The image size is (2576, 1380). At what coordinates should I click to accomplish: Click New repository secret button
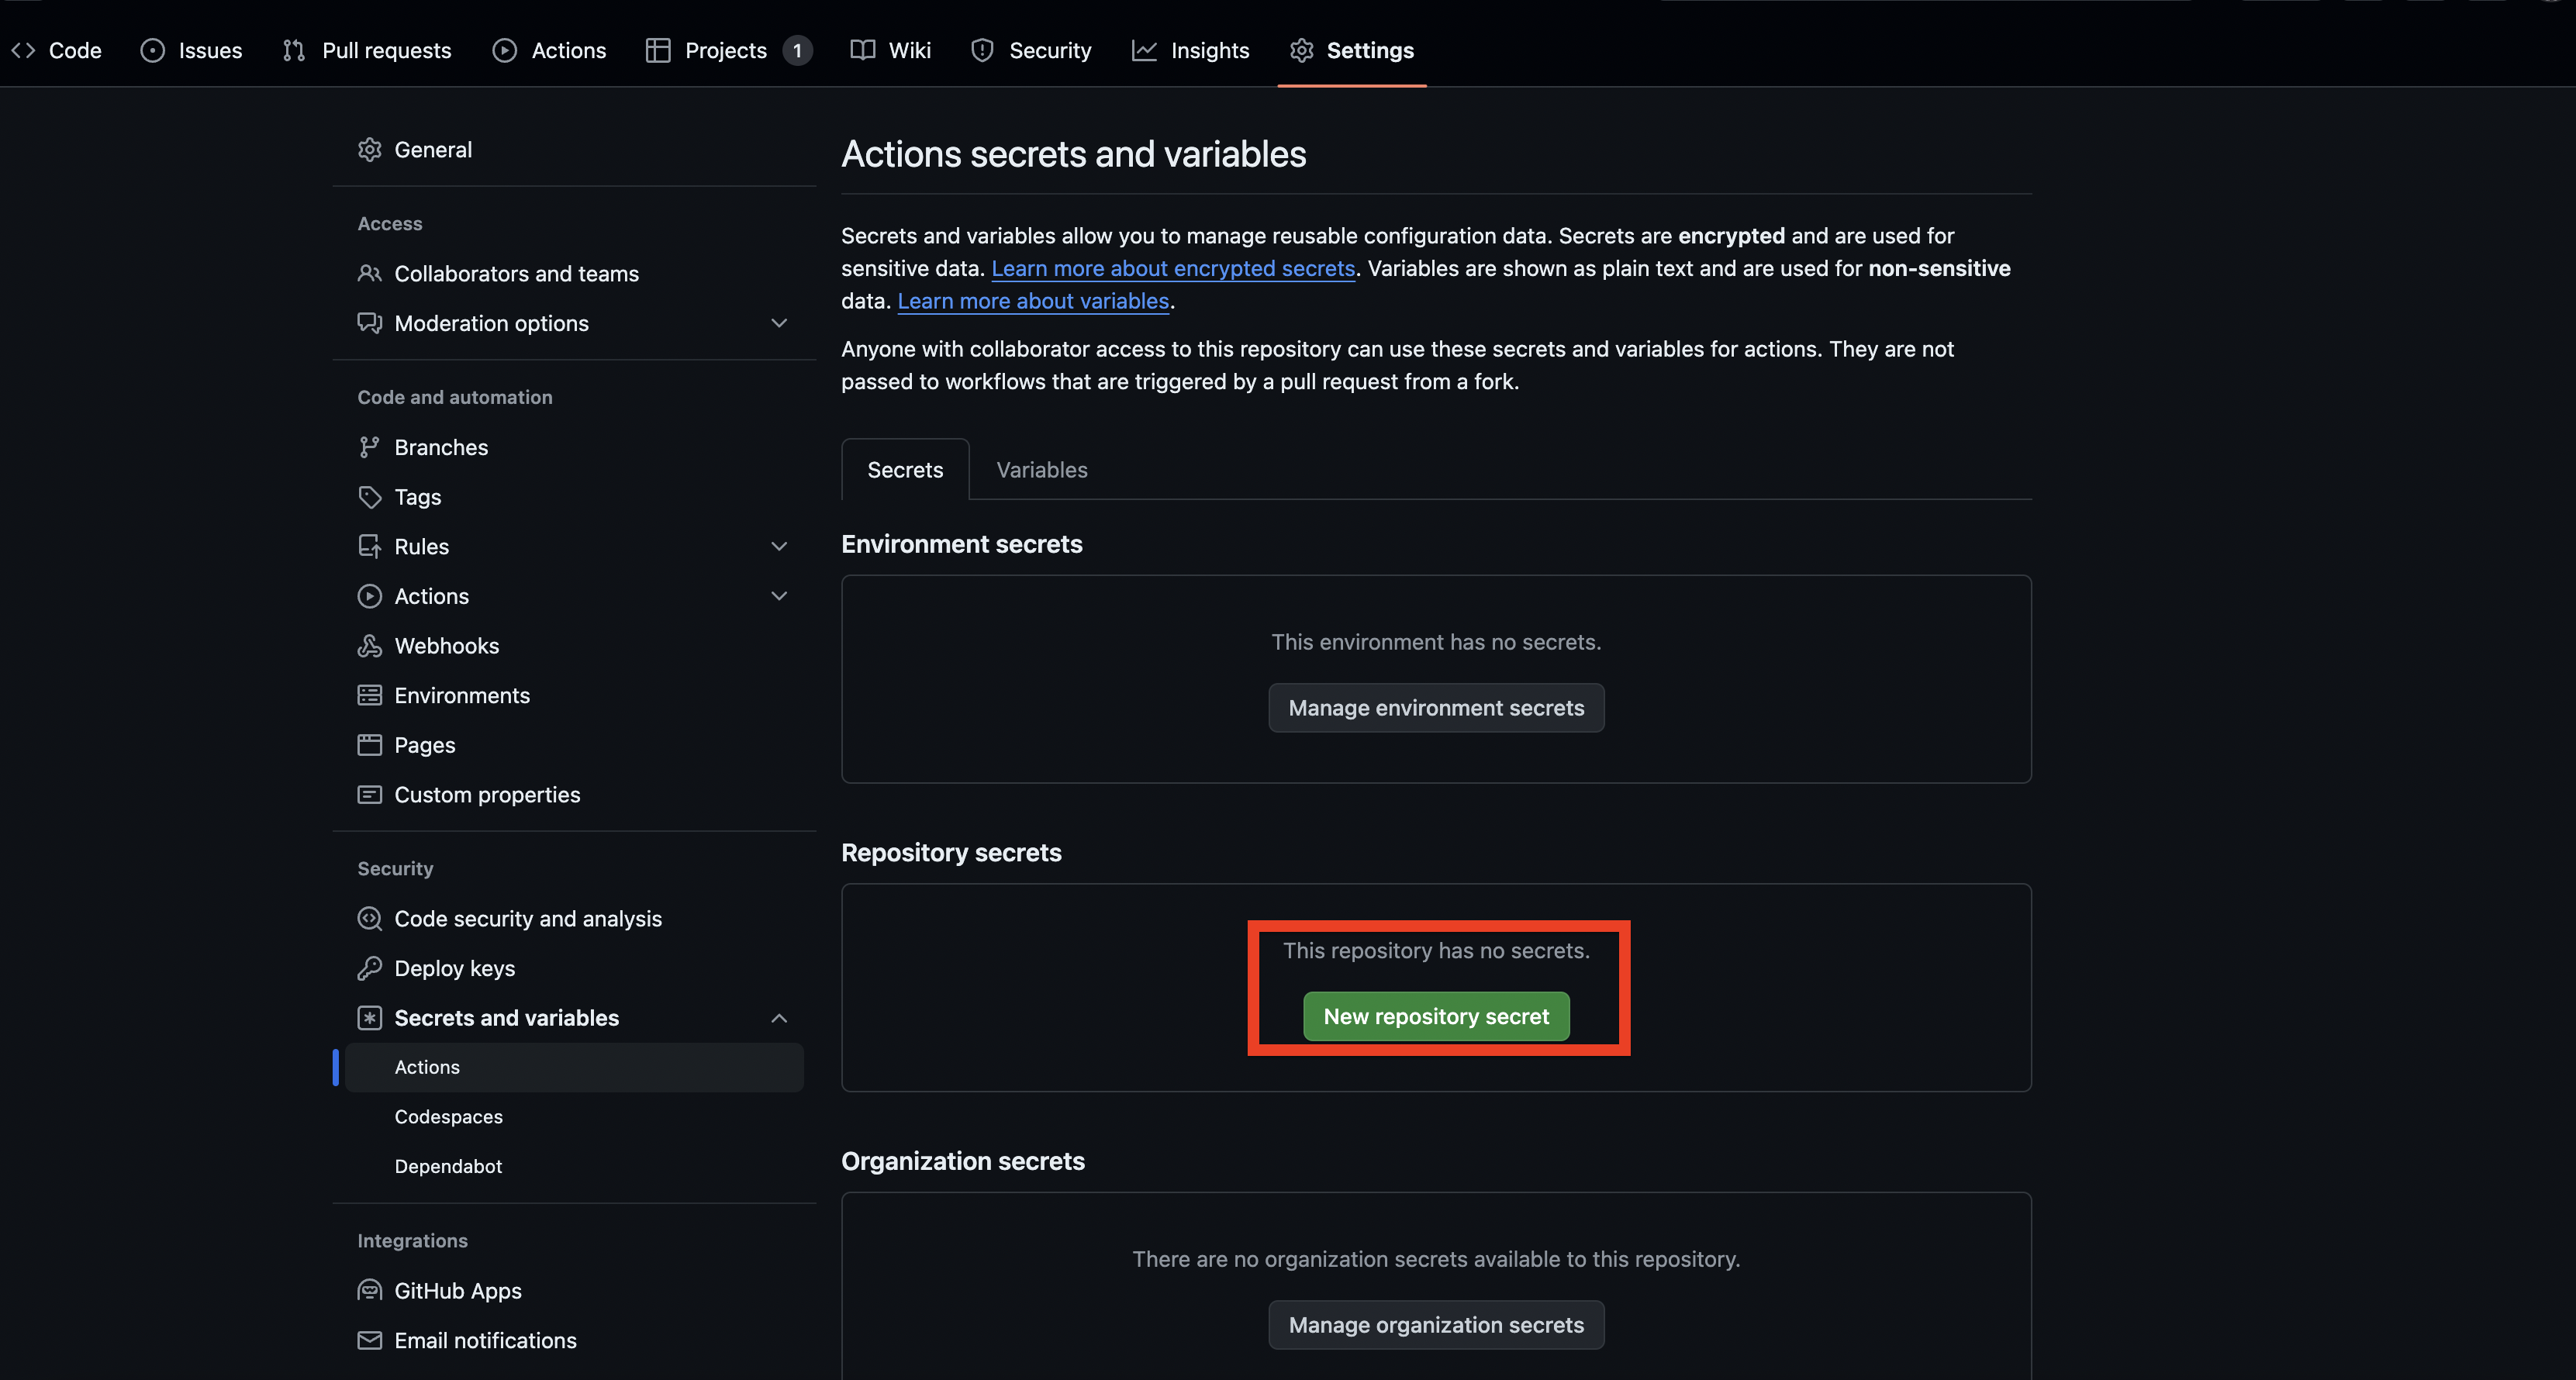click(1435, 1016)
